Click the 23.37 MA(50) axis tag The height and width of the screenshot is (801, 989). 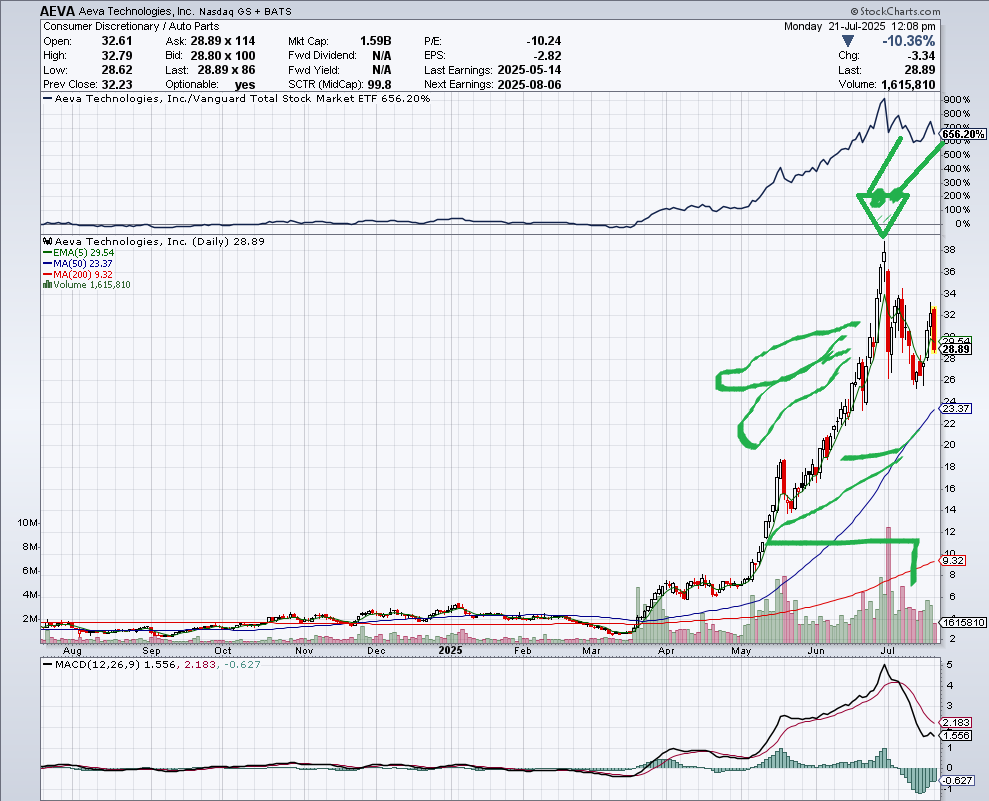tap(956, 409)
